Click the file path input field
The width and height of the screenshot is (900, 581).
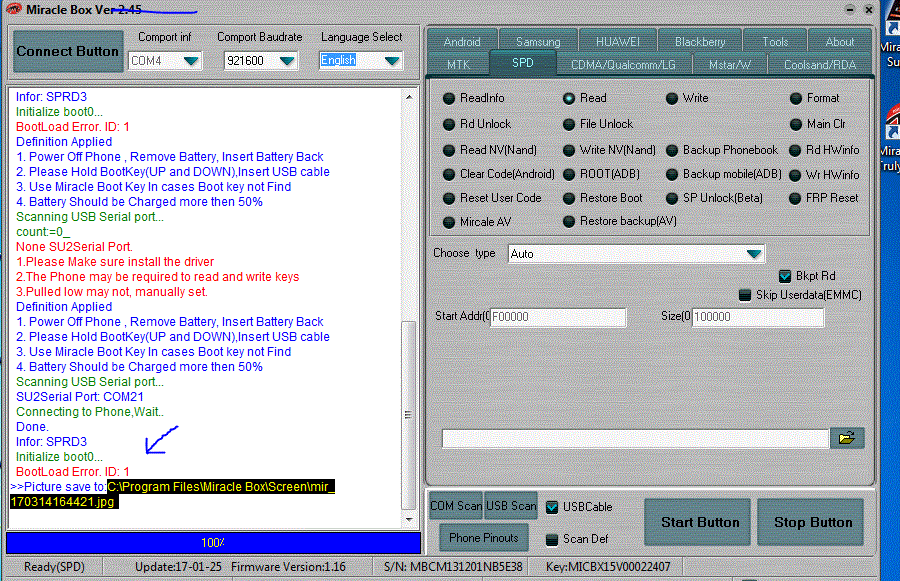click(x=635, y=439)
